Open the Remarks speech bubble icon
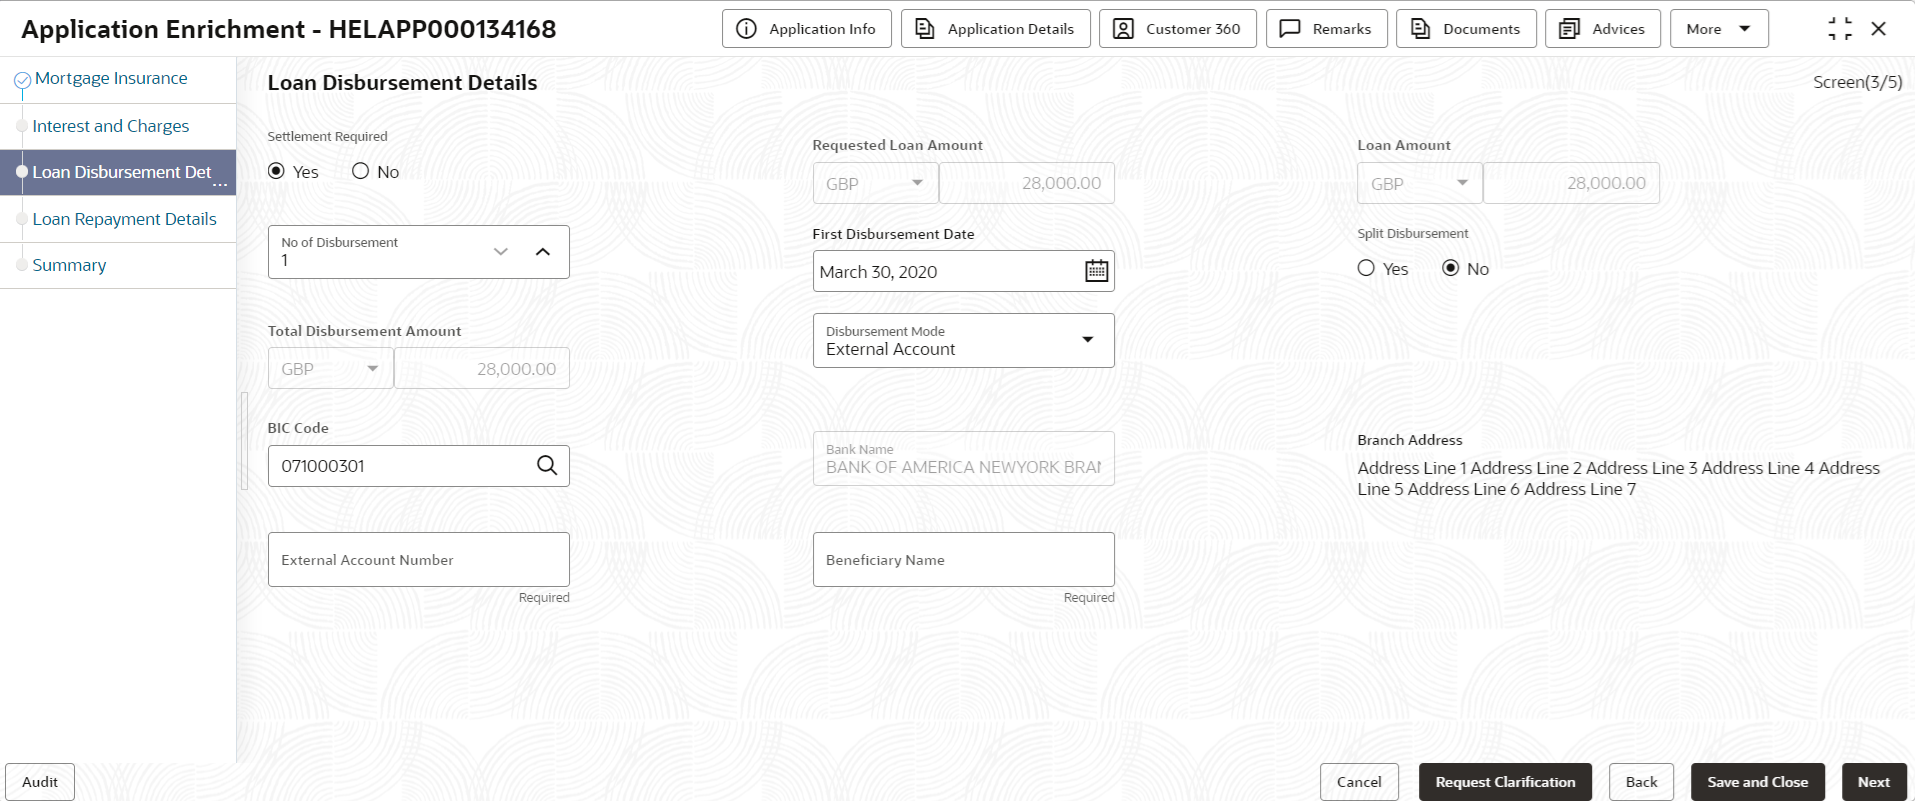This screenshot has height=801, width=1915. [x=1290, y=29]
